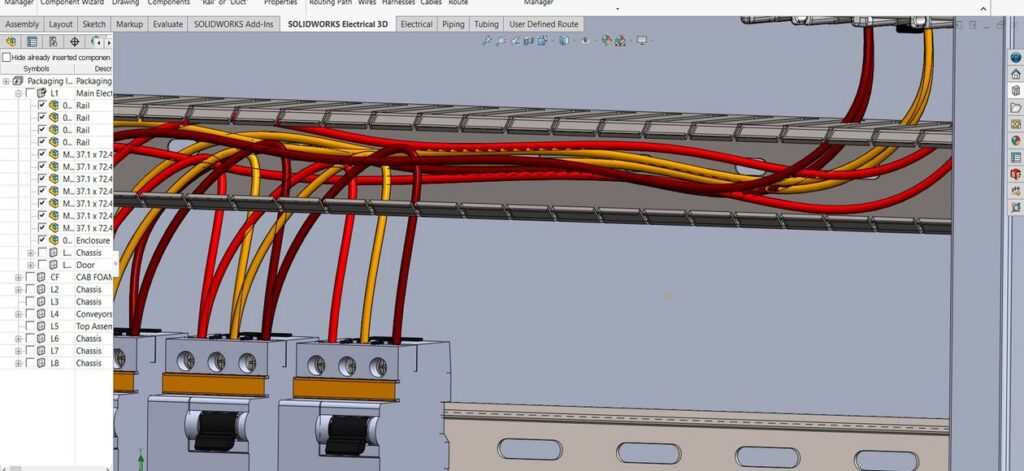The width and height of the screenshot is (1024, 471).
Task: Enable 'Hide already inserted components' checkbox
Action: [x=7, y=57]
